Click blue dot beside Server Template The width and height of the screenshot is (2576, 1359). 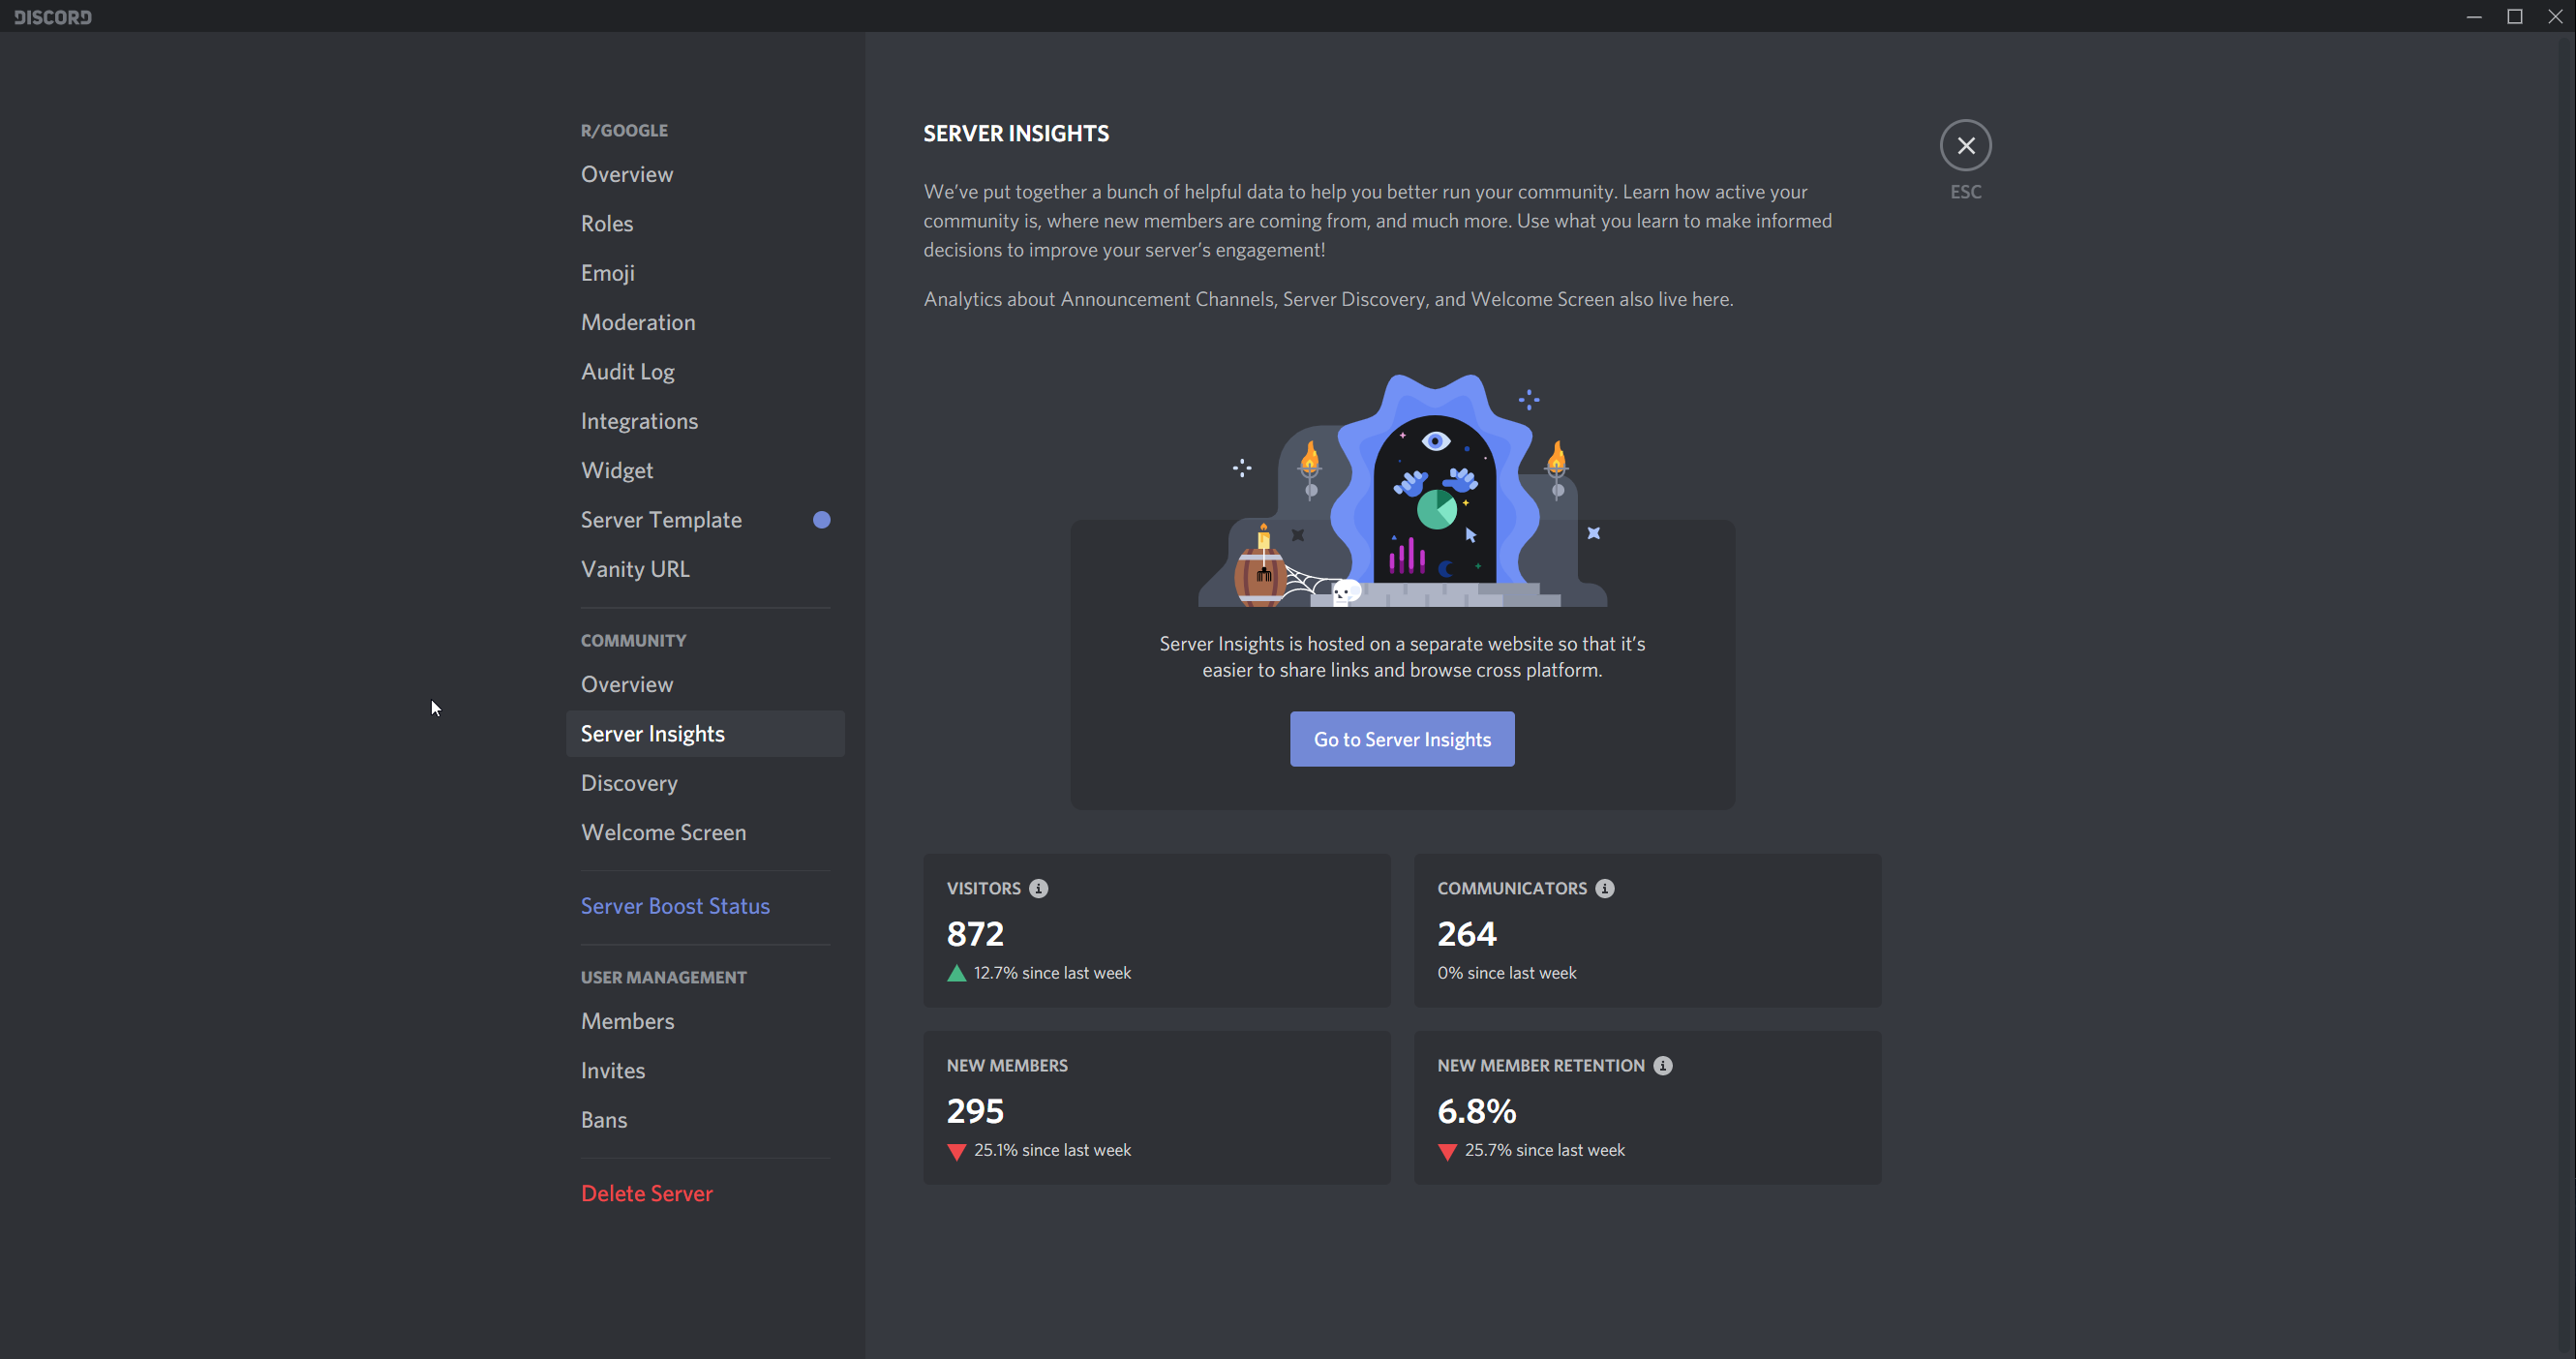click(821, 519)
